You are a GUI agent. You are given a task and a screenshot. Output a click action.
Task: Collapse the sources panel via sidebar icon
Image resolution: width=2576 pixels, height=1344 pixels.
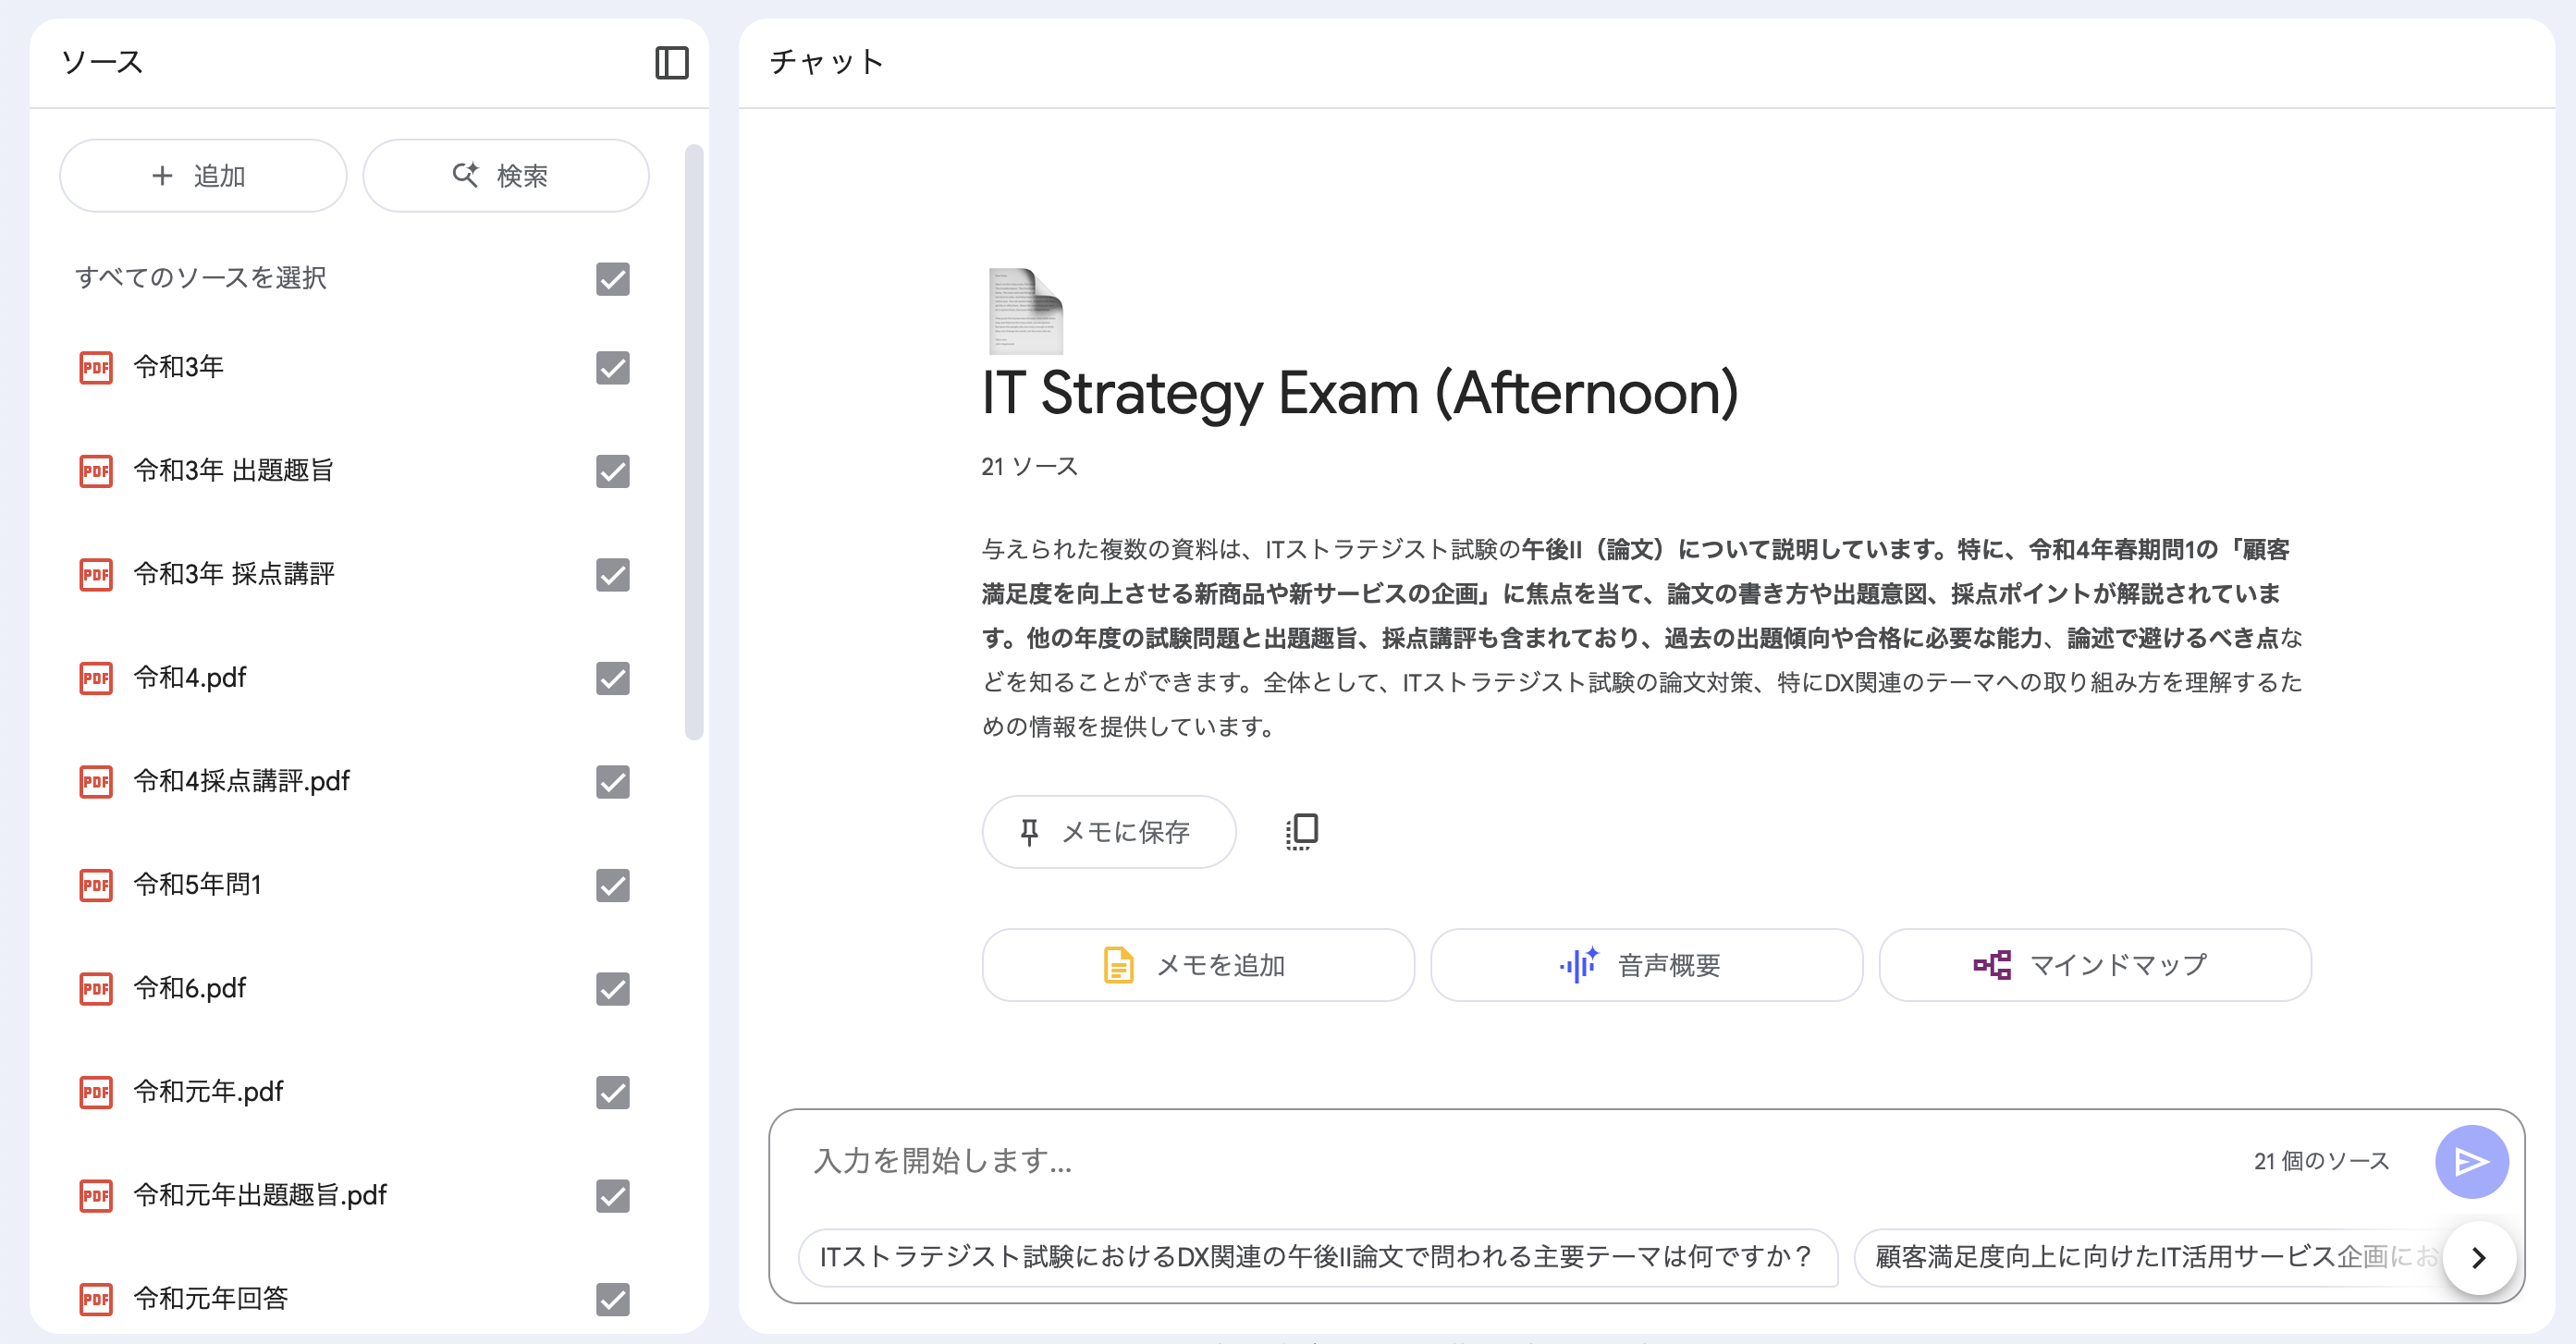pos(671,63)
